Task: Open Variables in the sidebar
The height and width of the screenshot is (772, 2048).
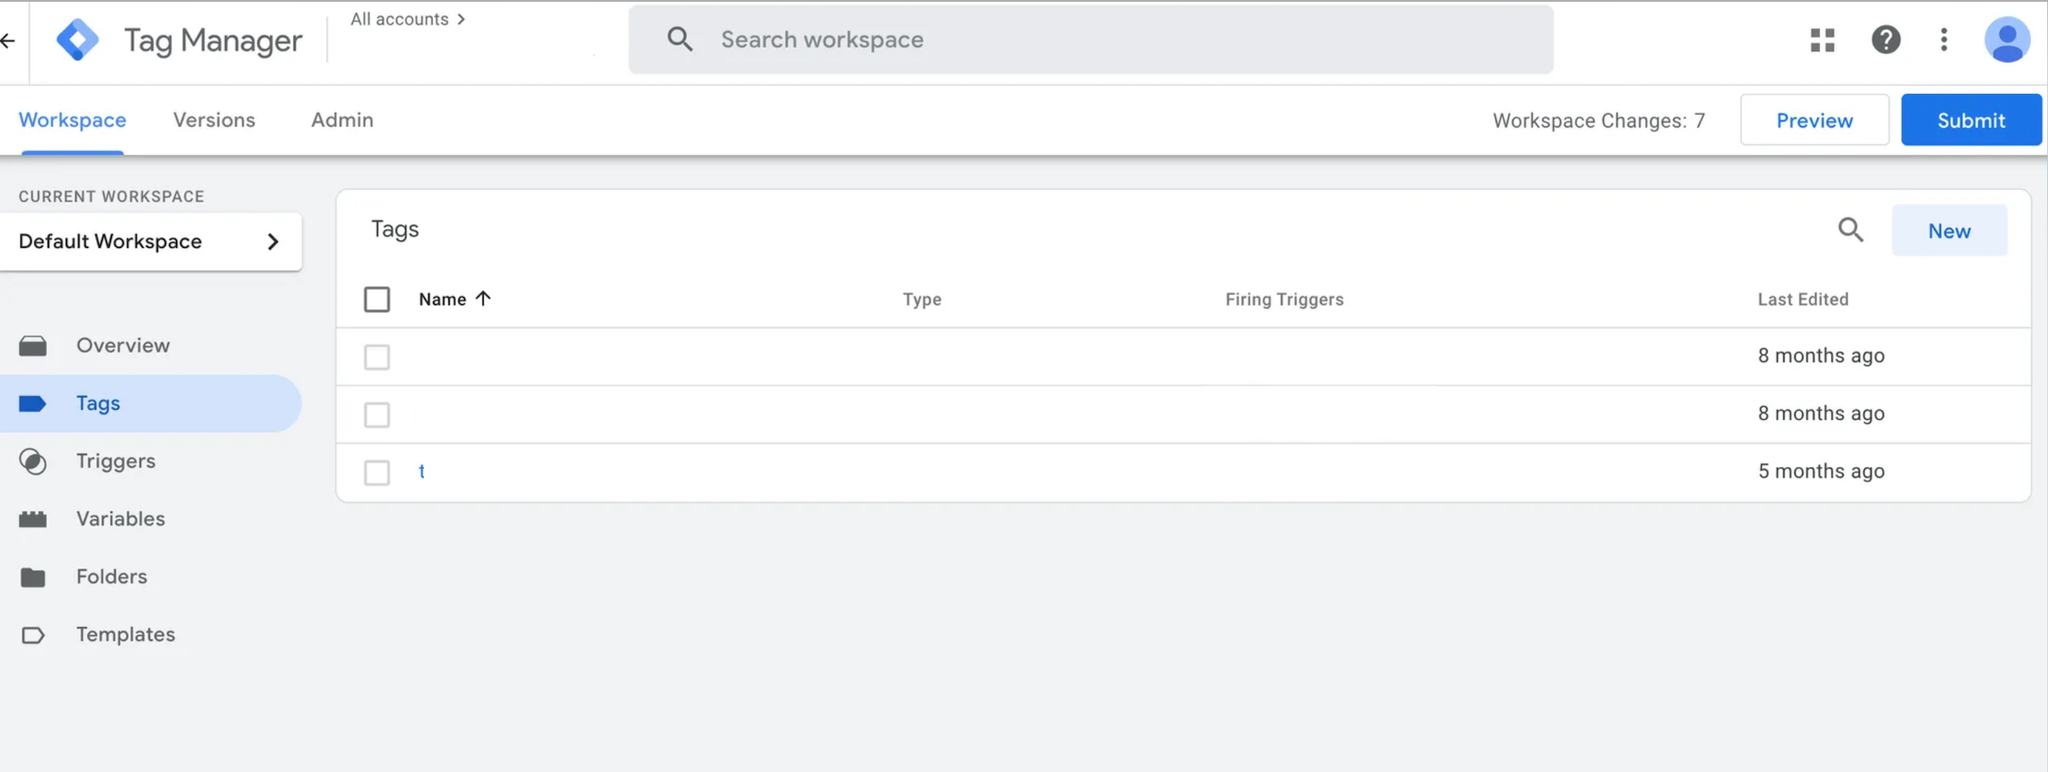Action: click(150, 519)
